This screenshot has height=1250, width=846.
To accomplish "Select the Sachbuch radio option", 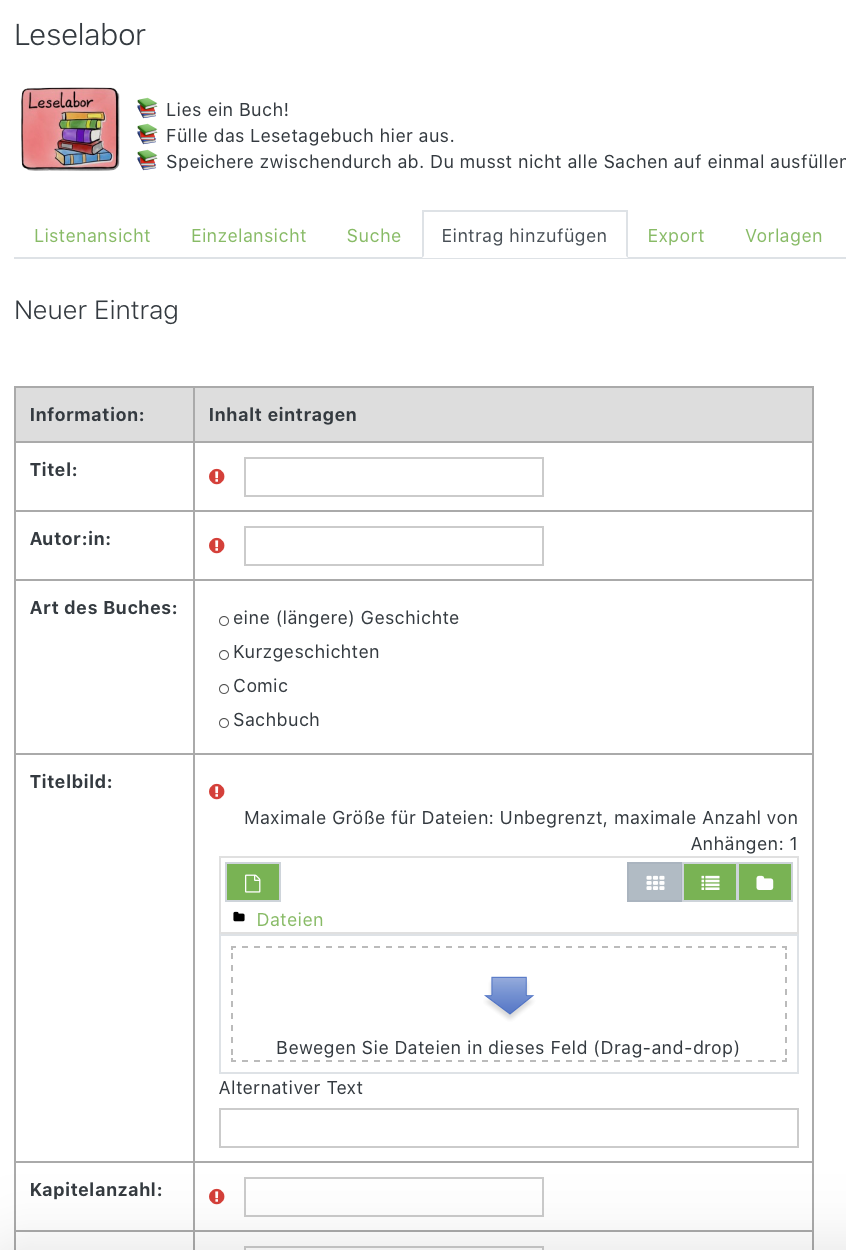I will 224,723.
